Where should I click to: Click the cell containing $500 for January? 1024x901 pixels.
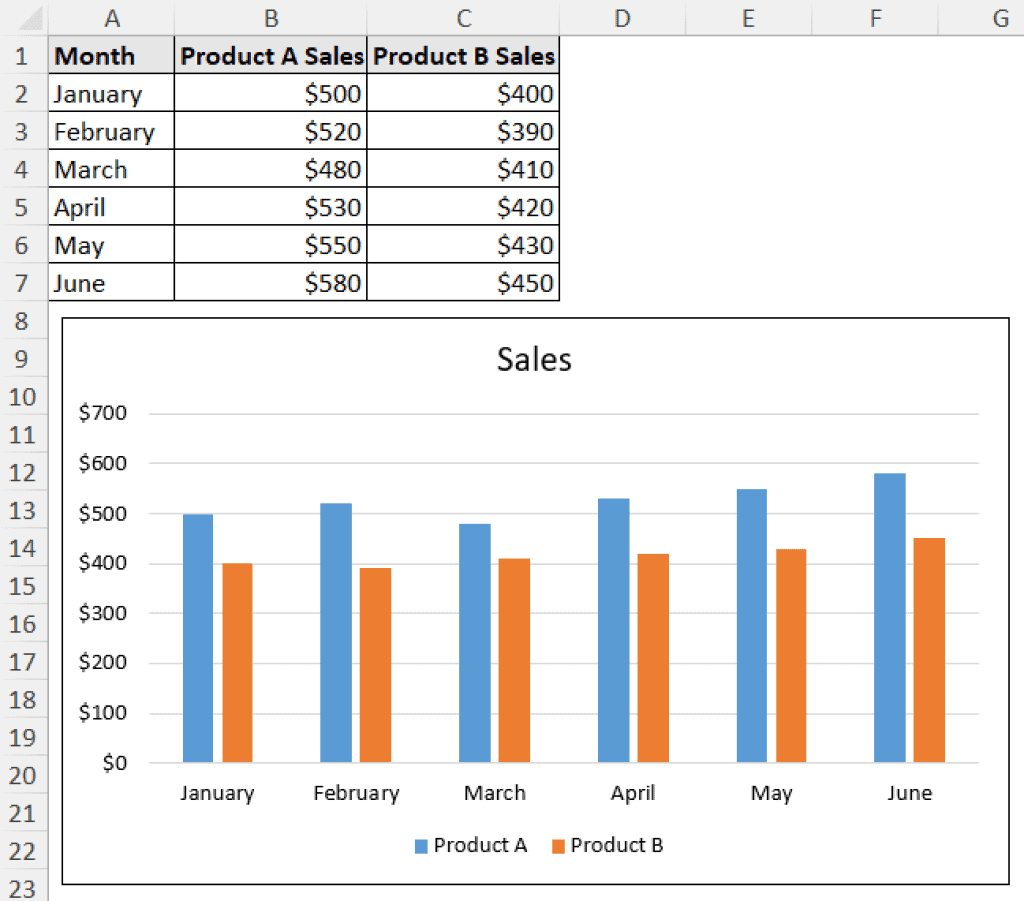[271, 93]
